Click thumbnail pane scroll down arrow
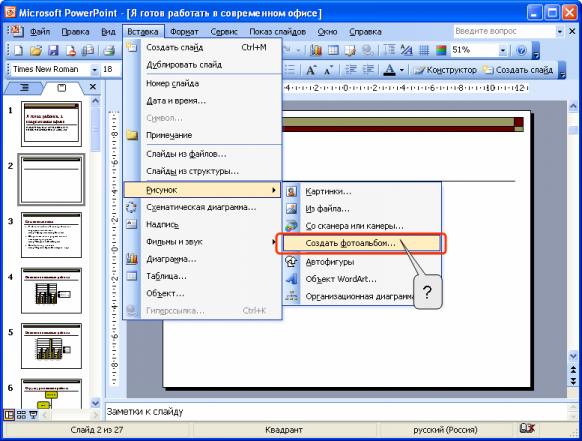 (95, 403)
